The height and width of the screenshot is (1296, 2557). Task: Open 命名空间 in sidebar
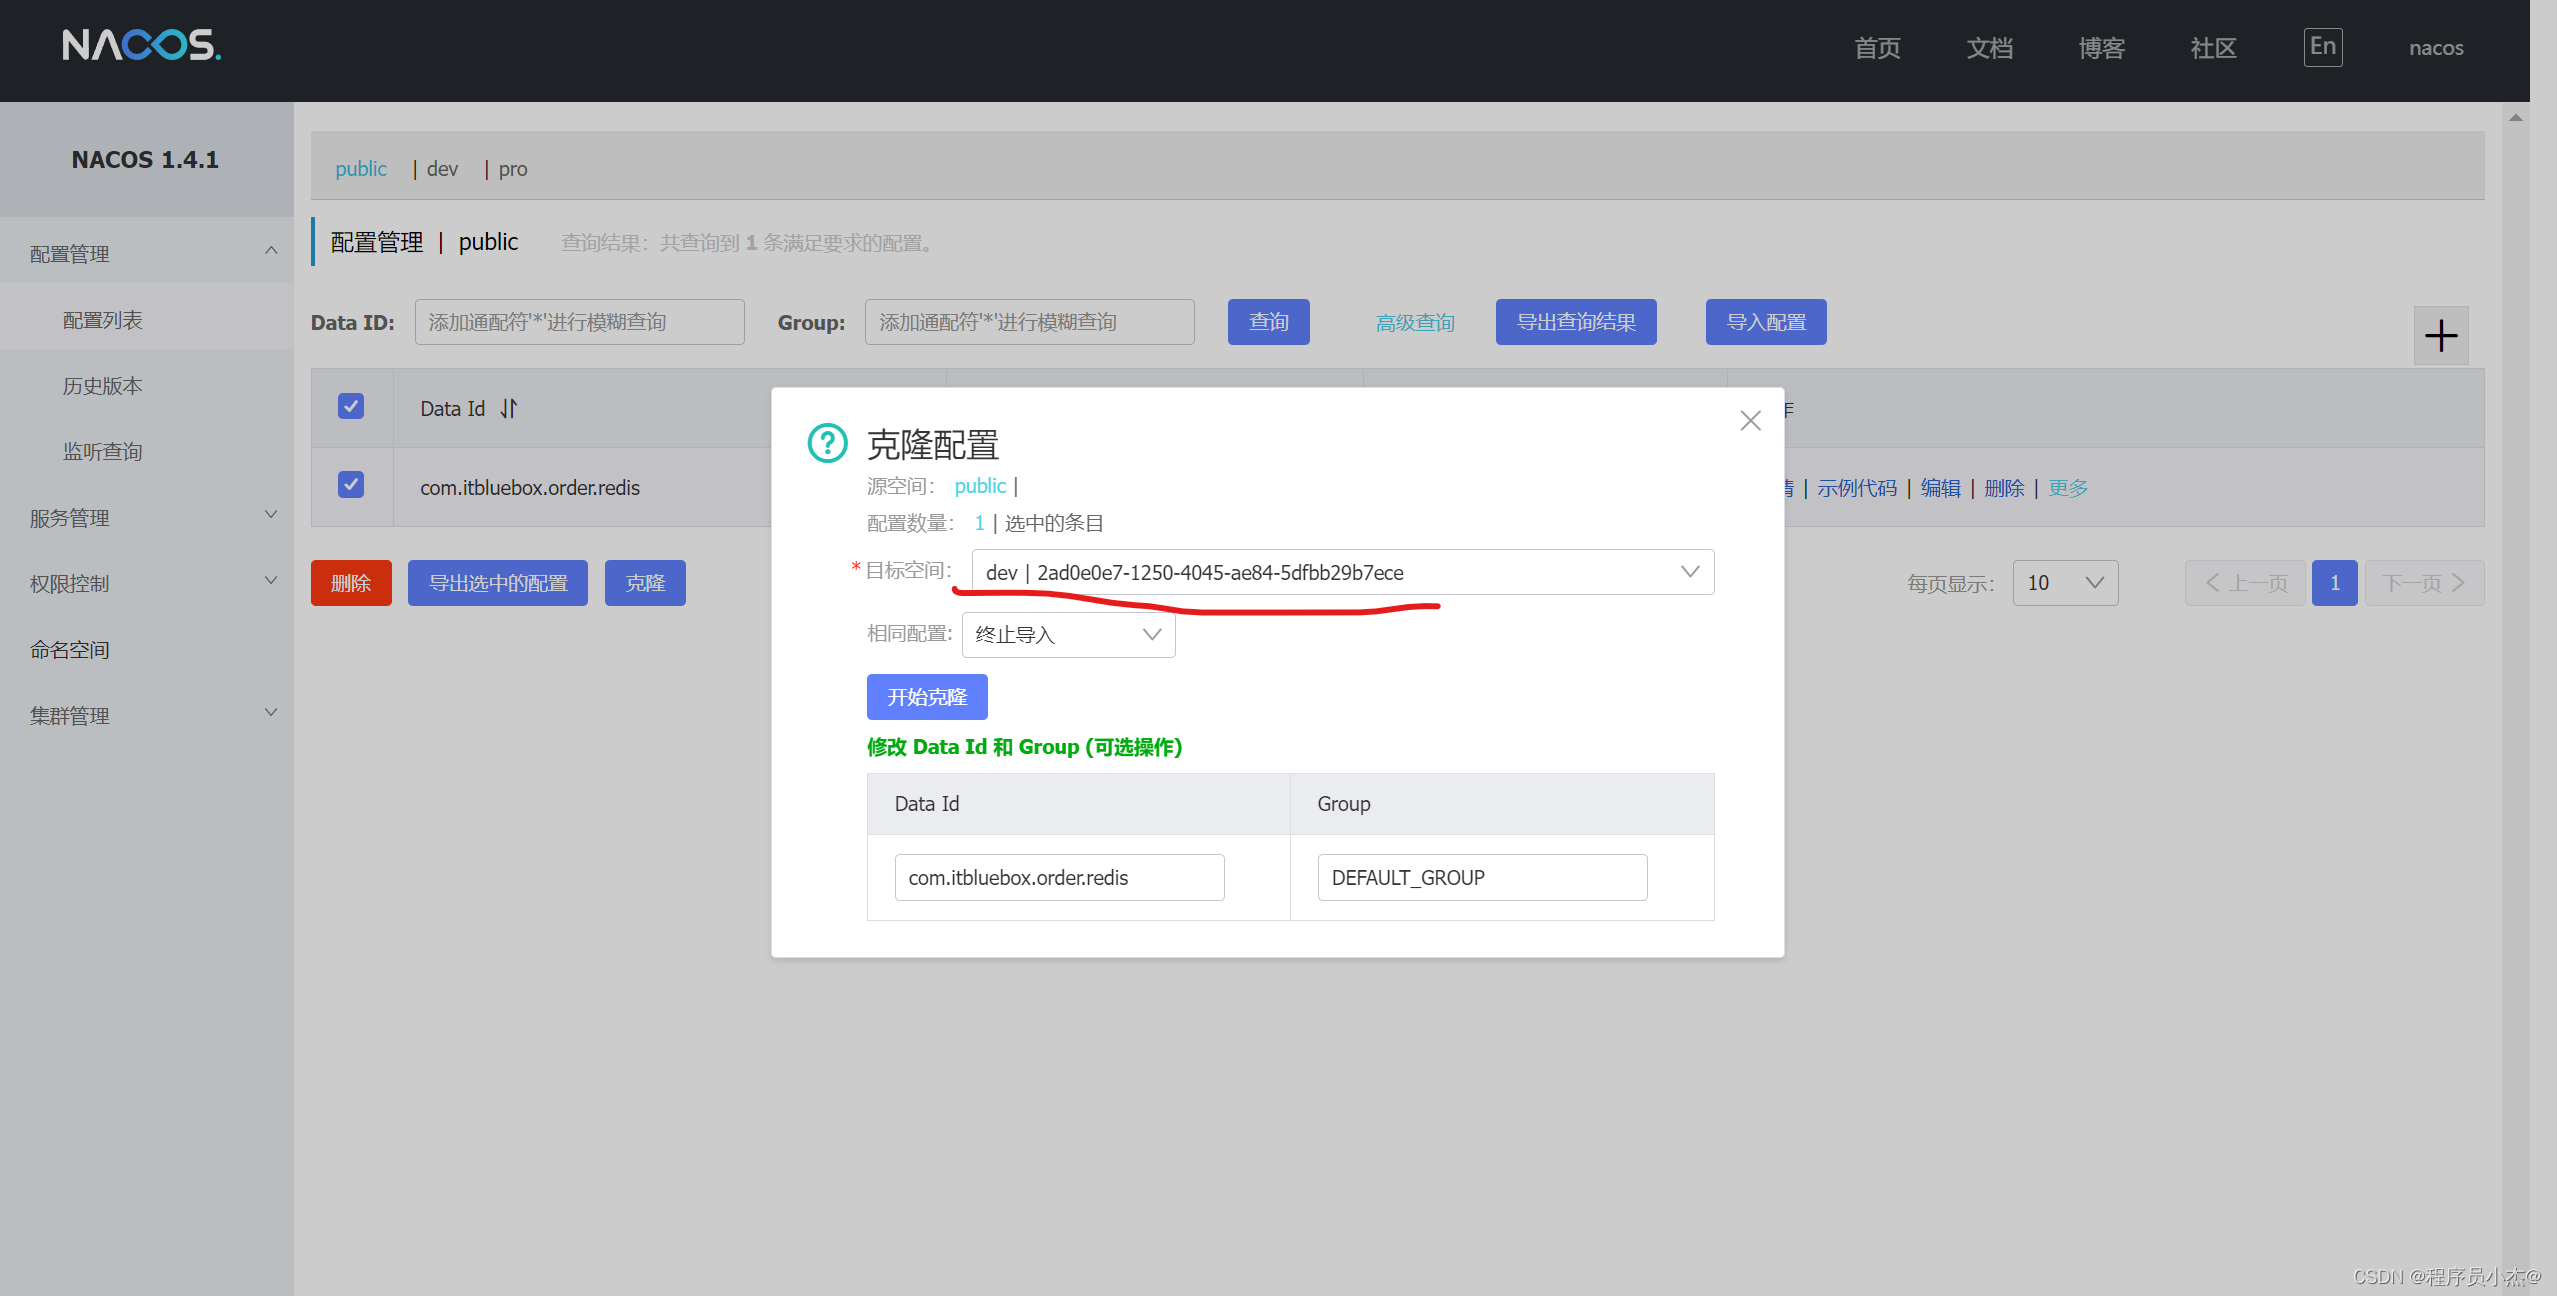pyautogui.click(x=70, y=650)
